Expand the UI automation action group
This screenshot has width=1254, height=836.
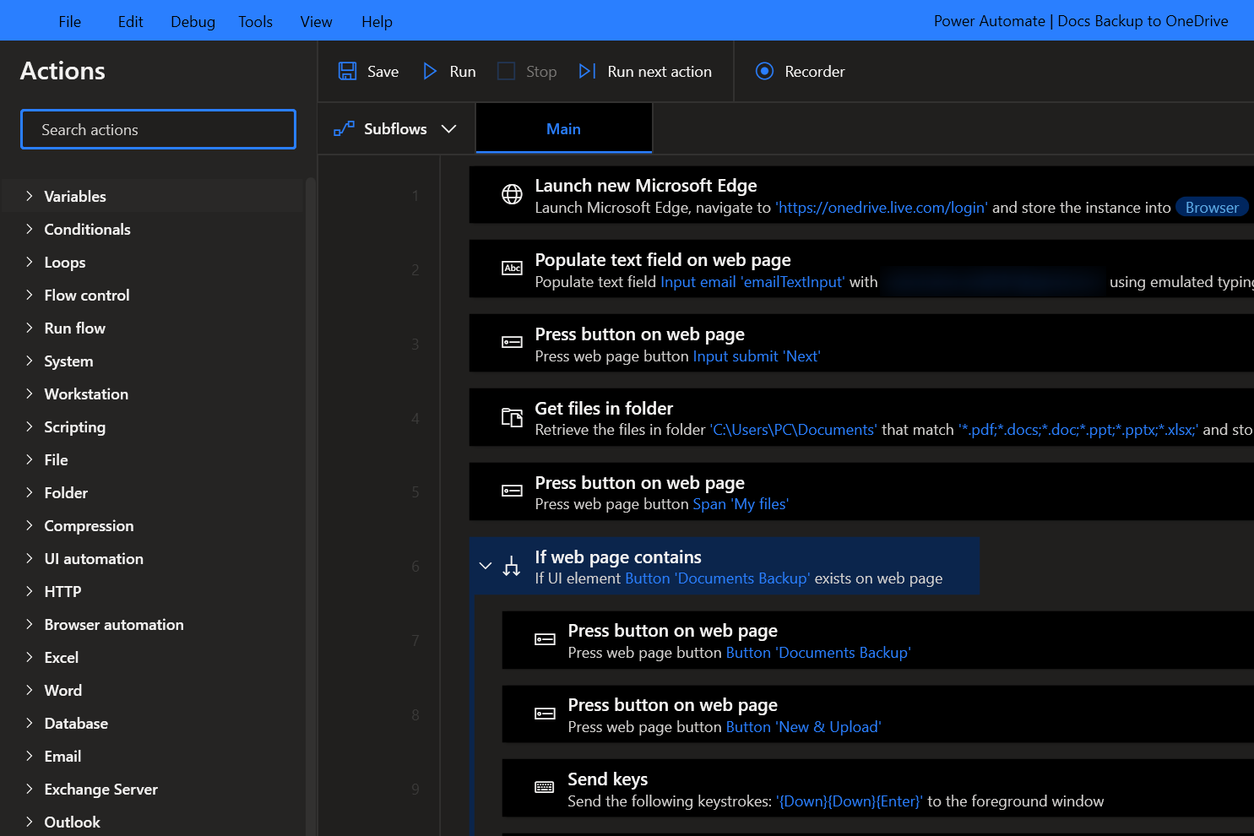point(29,559)
